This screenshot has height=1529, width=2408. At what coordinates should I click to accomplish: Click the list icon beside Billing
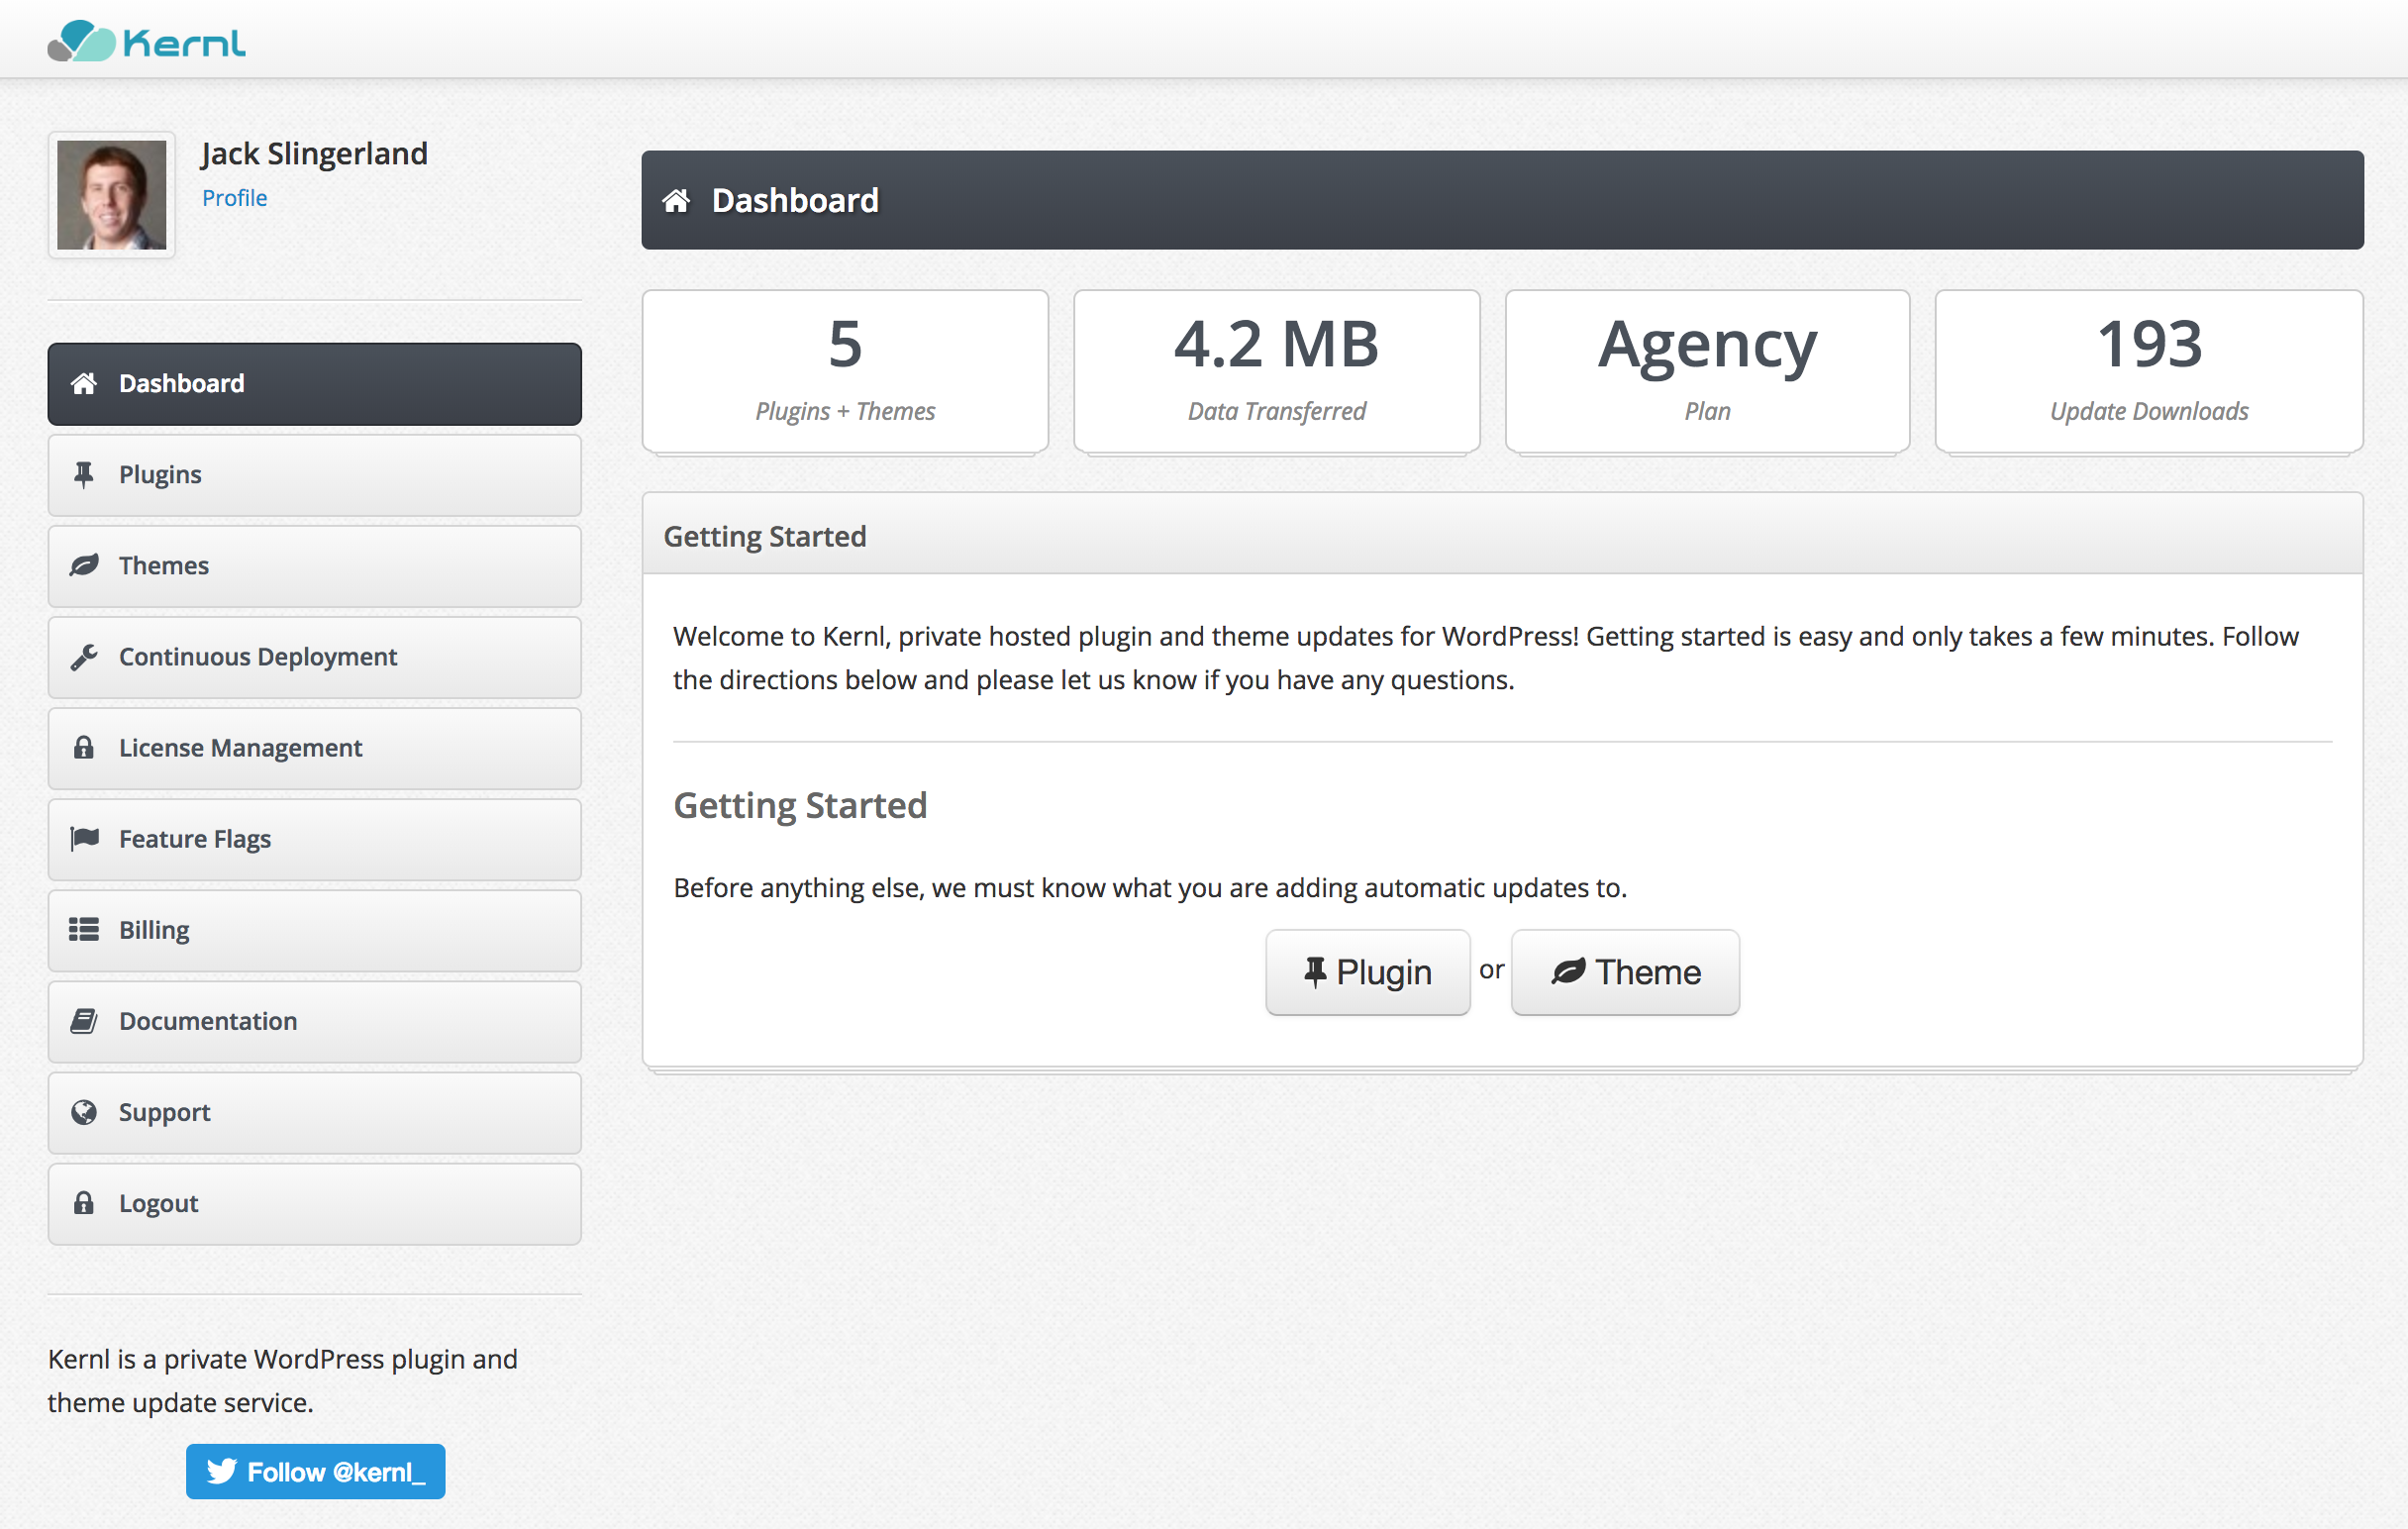pyautogui.click(x=84, y=930)
